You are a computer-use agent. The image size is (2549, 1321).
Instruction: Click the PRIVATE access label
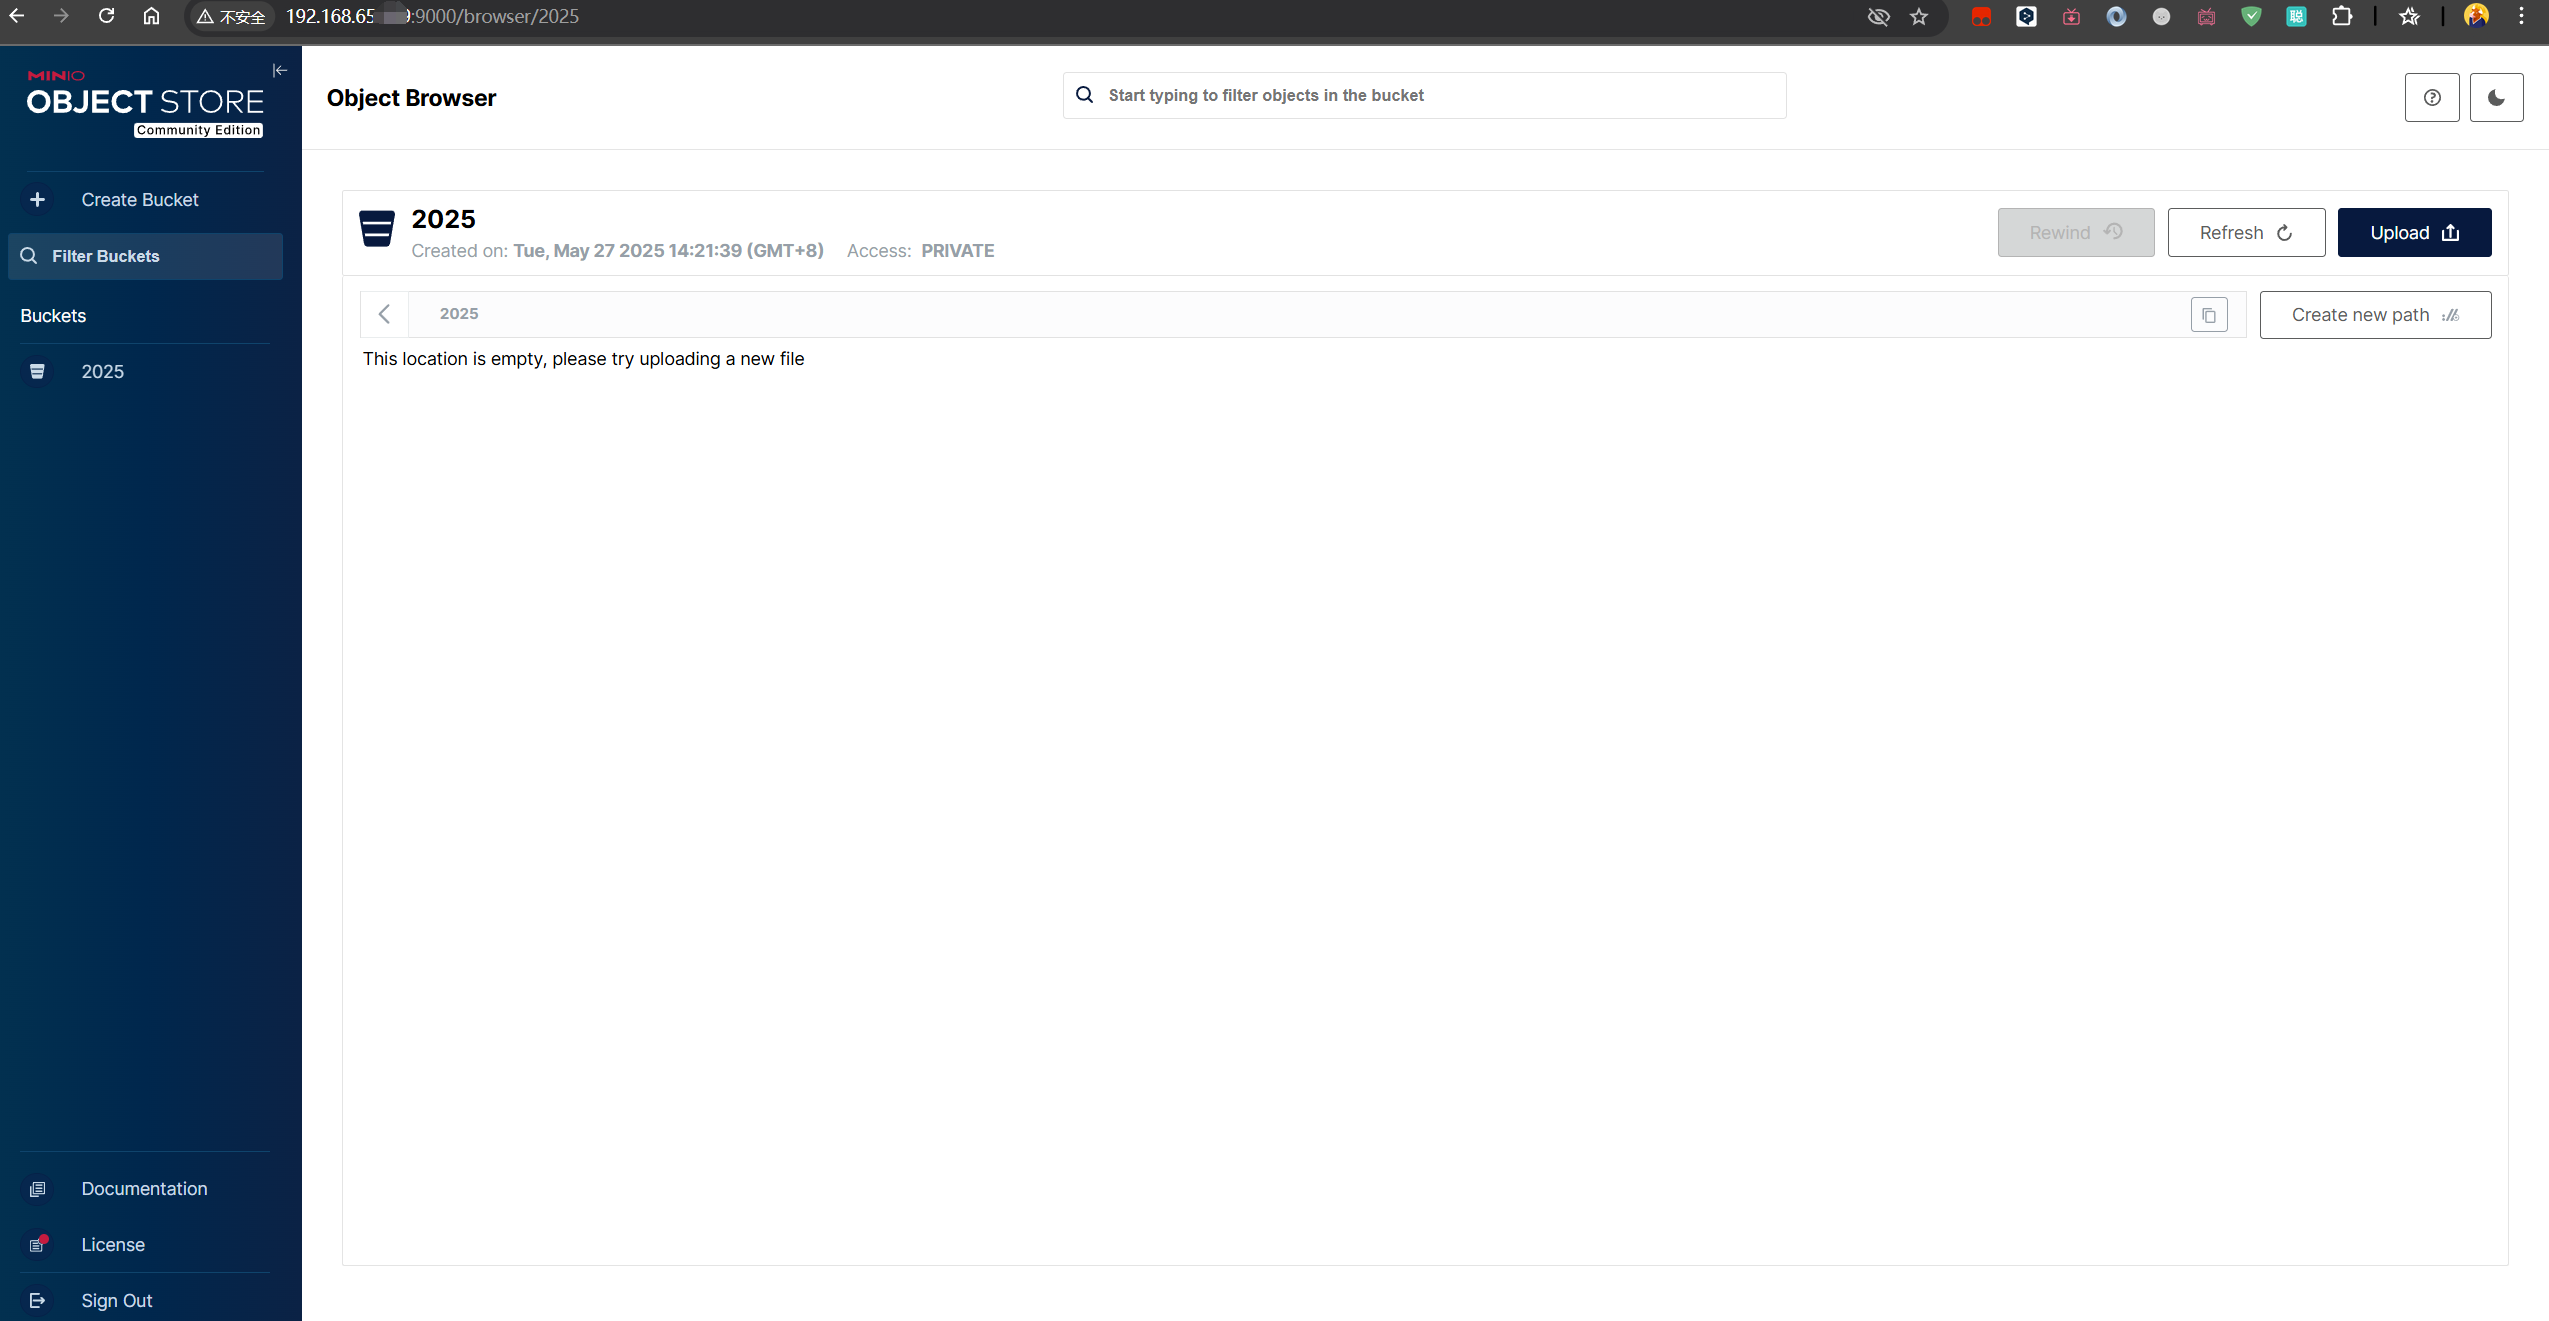pos(957,251)
